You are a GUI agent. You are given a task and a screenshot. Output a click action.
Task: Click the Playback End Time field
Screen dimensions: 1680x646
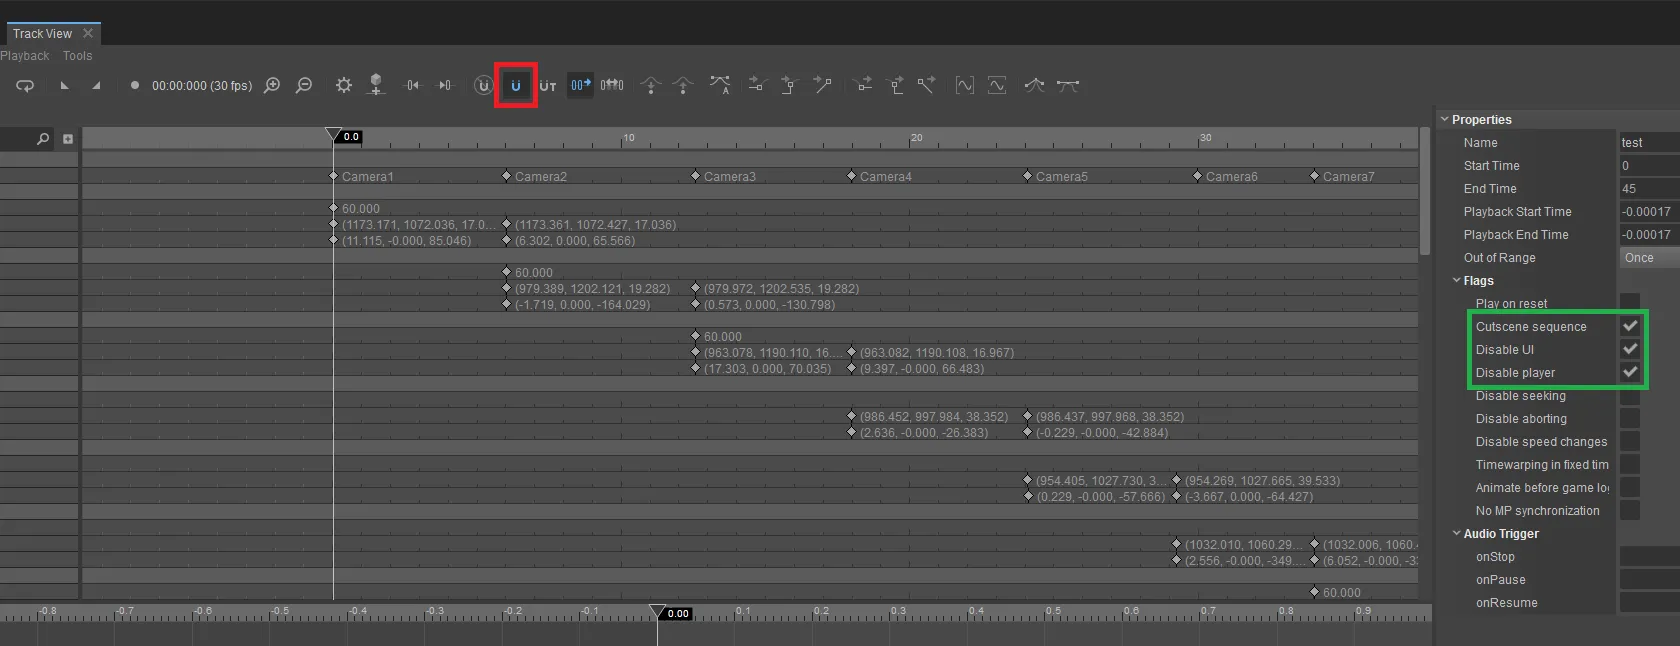(1649, 234)
